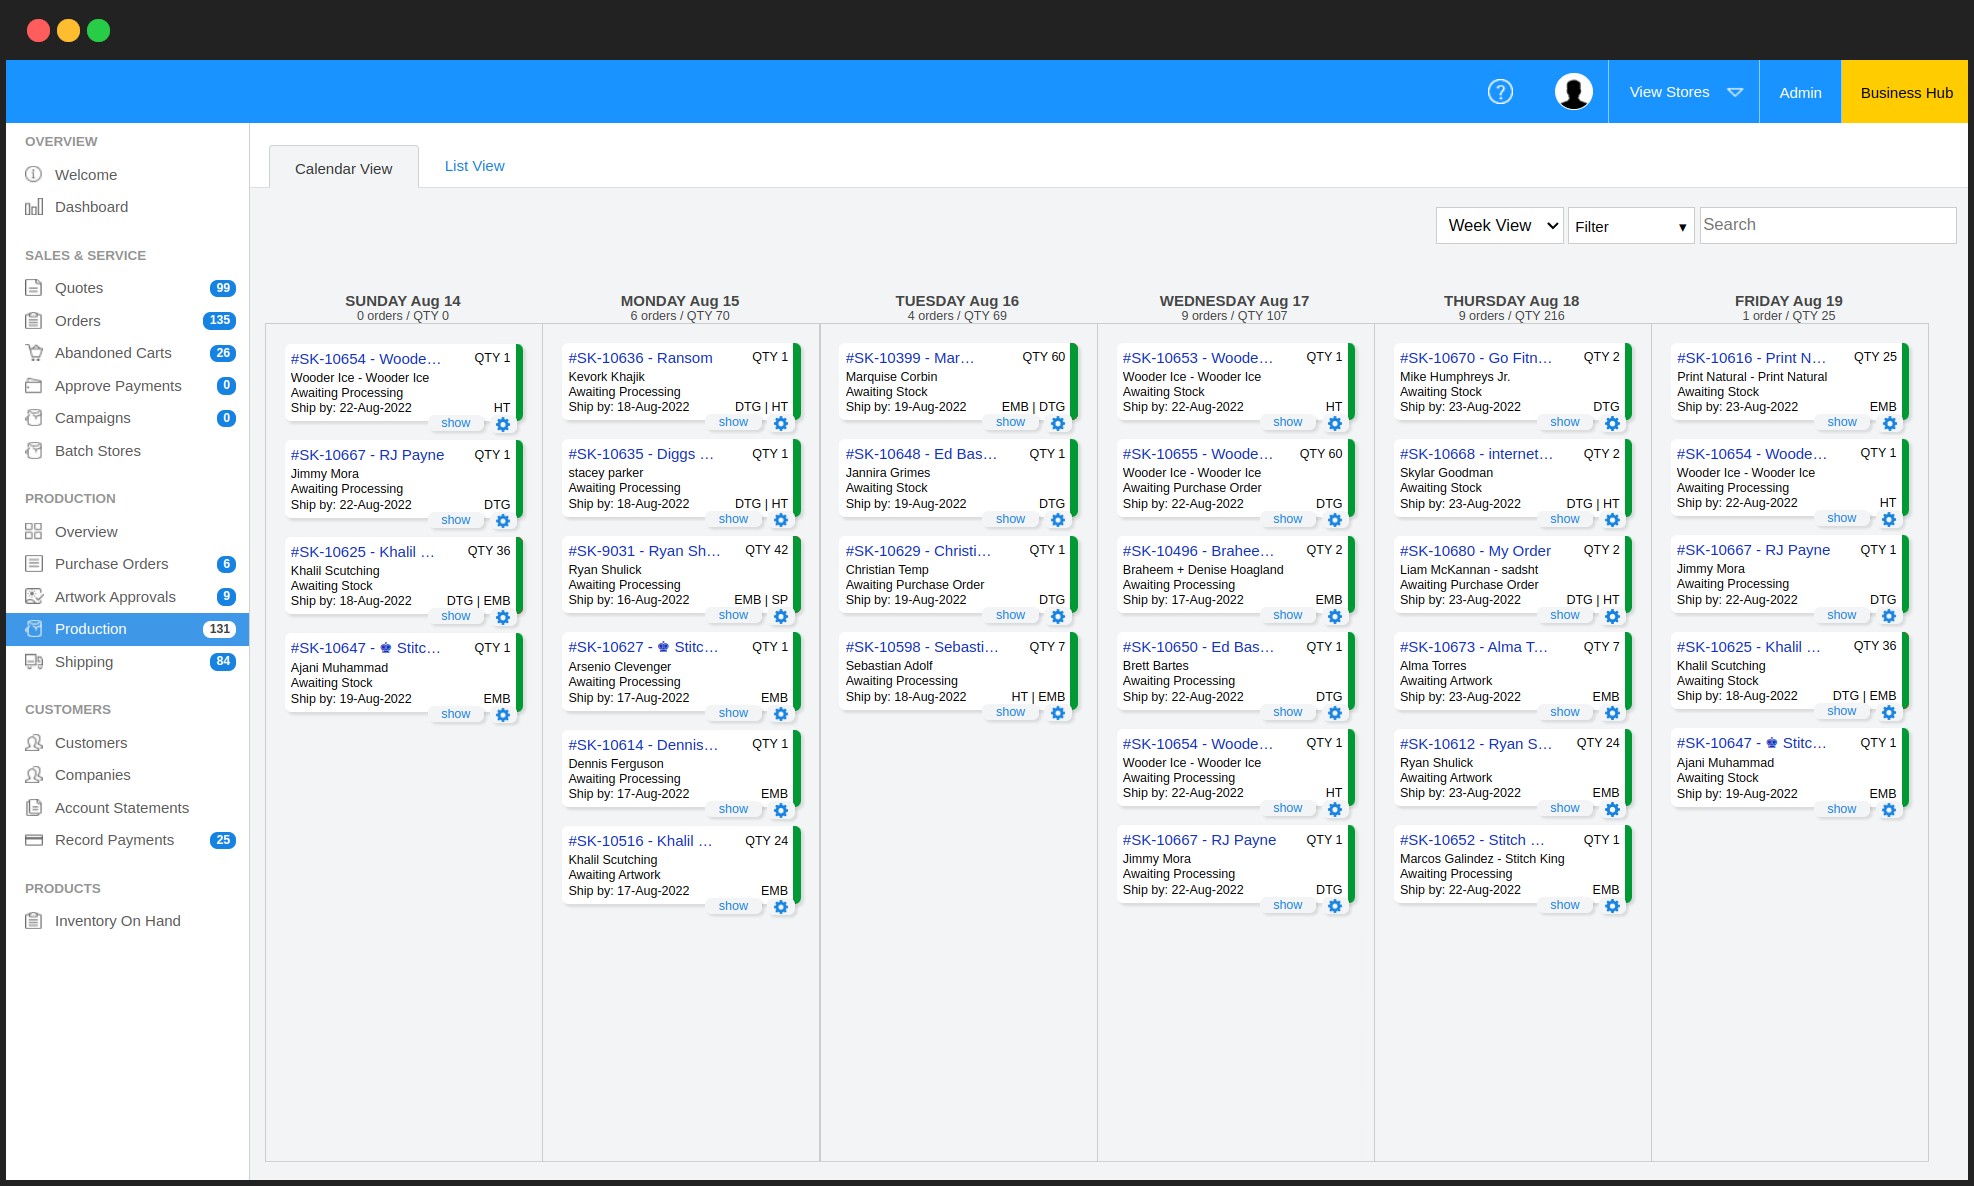Click the Artwork Approvals sidebar icon
Viewport: 1974px width, 1186px height.
33,596
